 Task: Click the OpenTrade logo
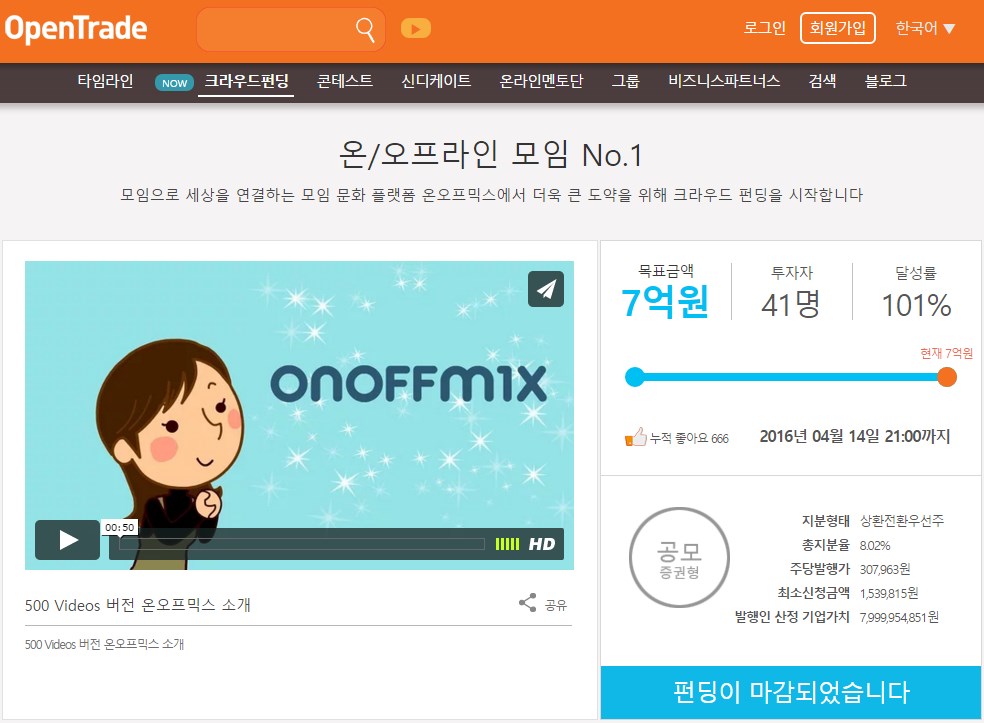click(x=76, y=29)
